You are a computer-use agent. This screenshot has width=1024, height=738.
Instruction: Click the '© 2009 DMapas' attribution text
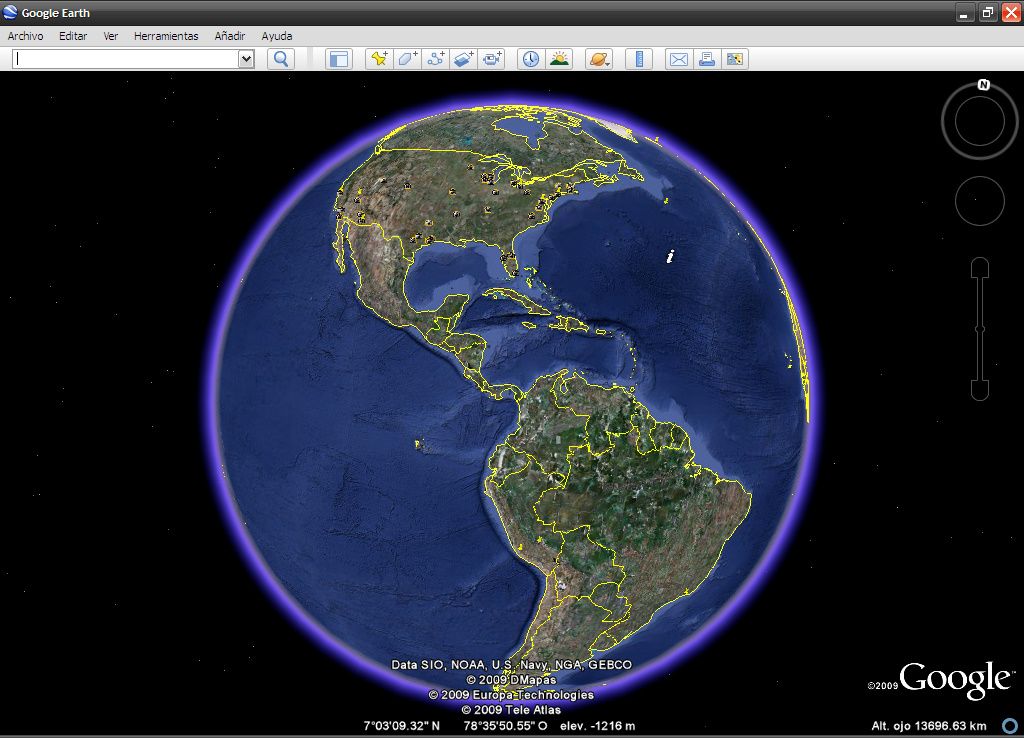511,680
